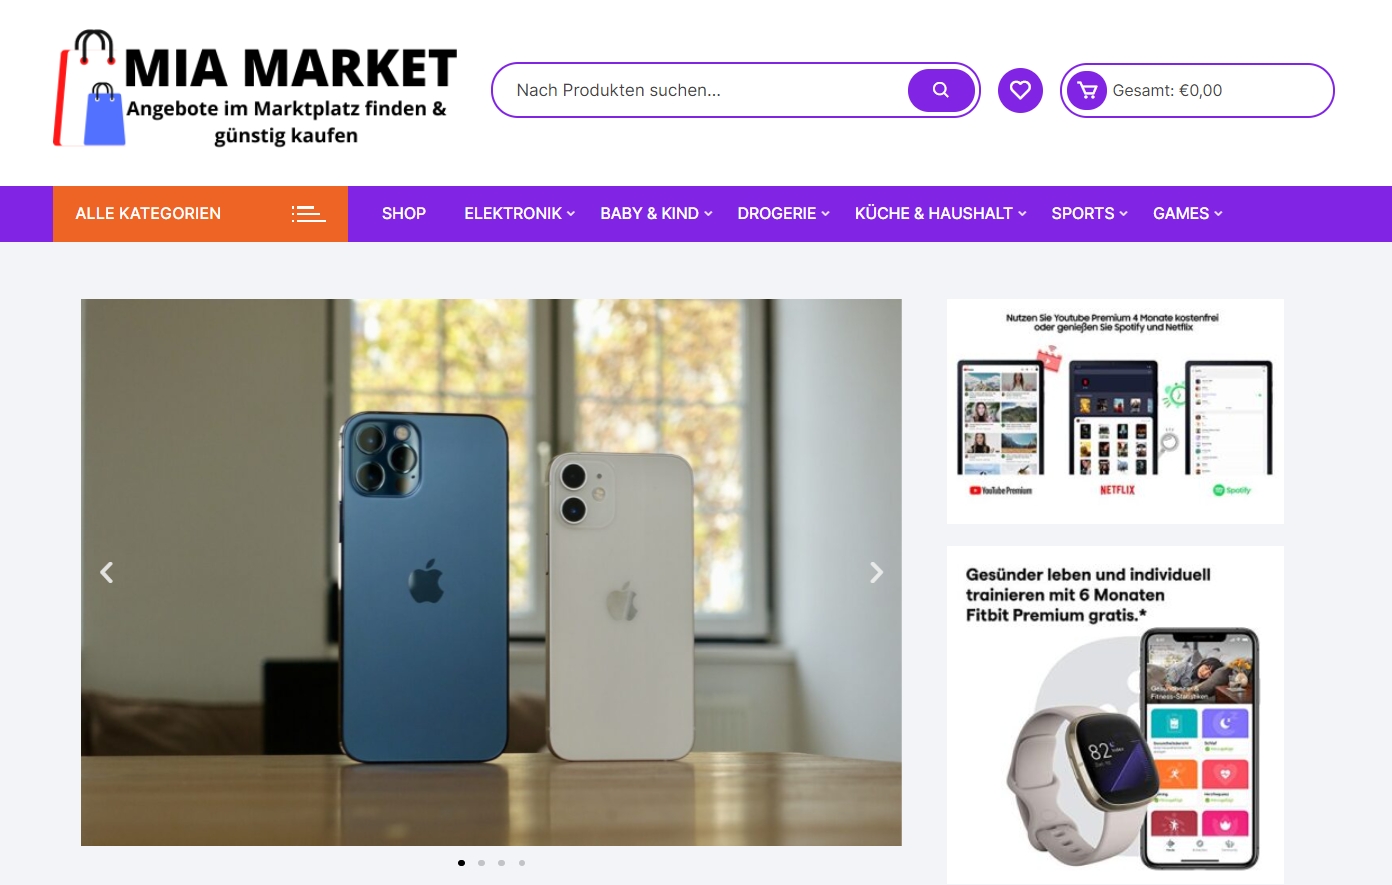Jump to the fourth carousel dot
This screenshot has height=885, width=1392.
tap(522, 862)
